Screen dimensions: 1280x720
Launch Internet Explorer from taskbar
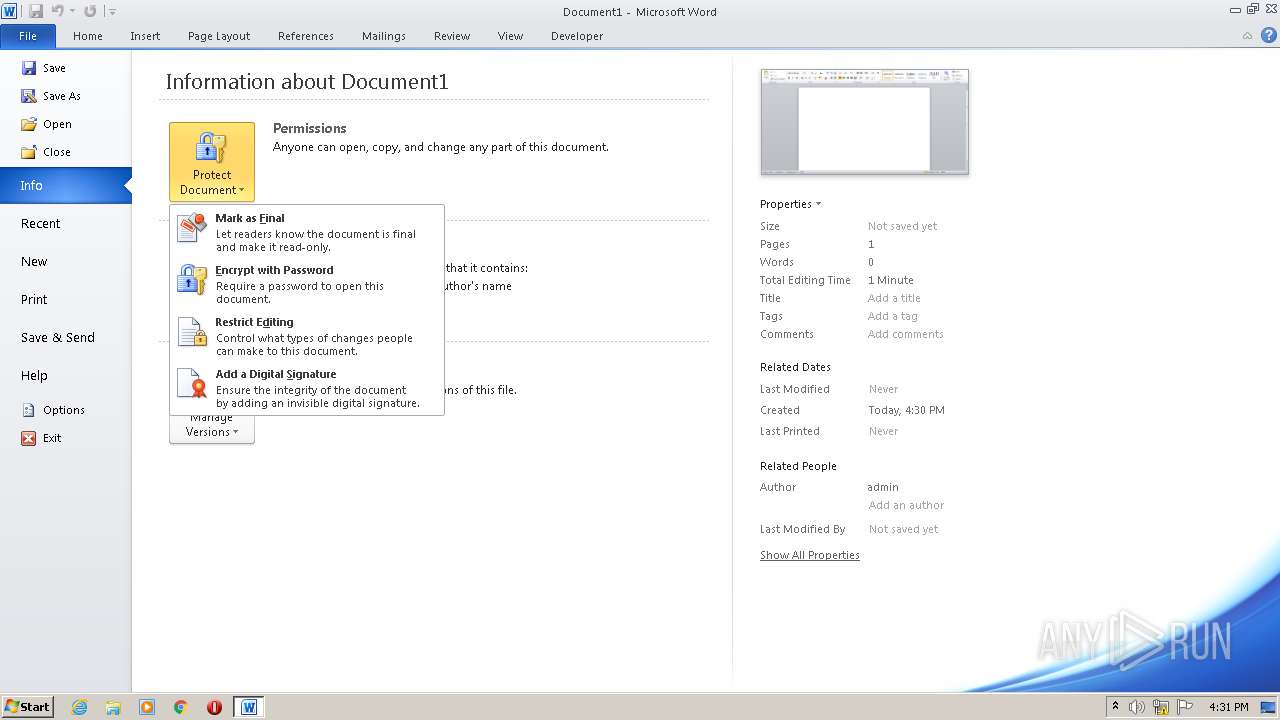(x=79, y=707)
